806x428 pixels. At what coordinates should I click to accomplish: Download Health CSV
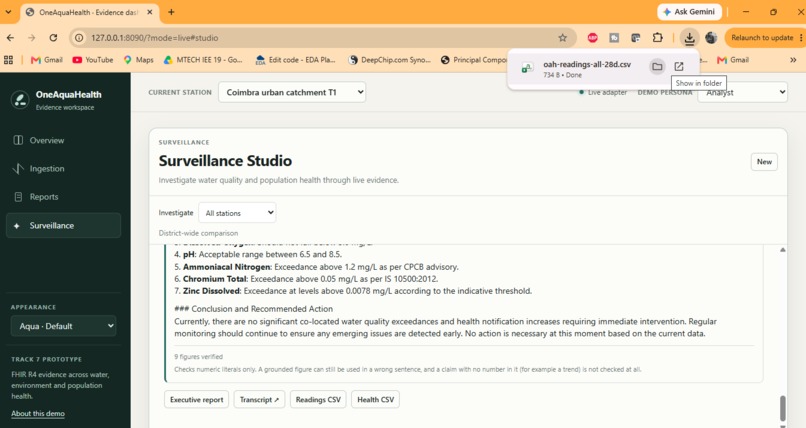coord(375,400)
